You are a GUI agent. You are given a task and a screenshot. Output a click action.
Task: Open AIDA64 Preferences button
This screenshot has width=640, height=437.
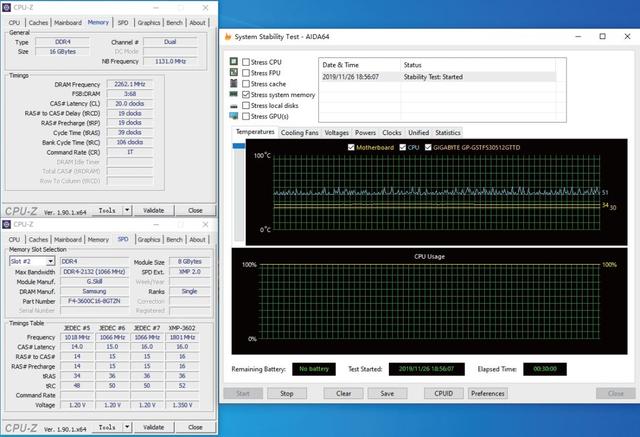click(488, 393)
